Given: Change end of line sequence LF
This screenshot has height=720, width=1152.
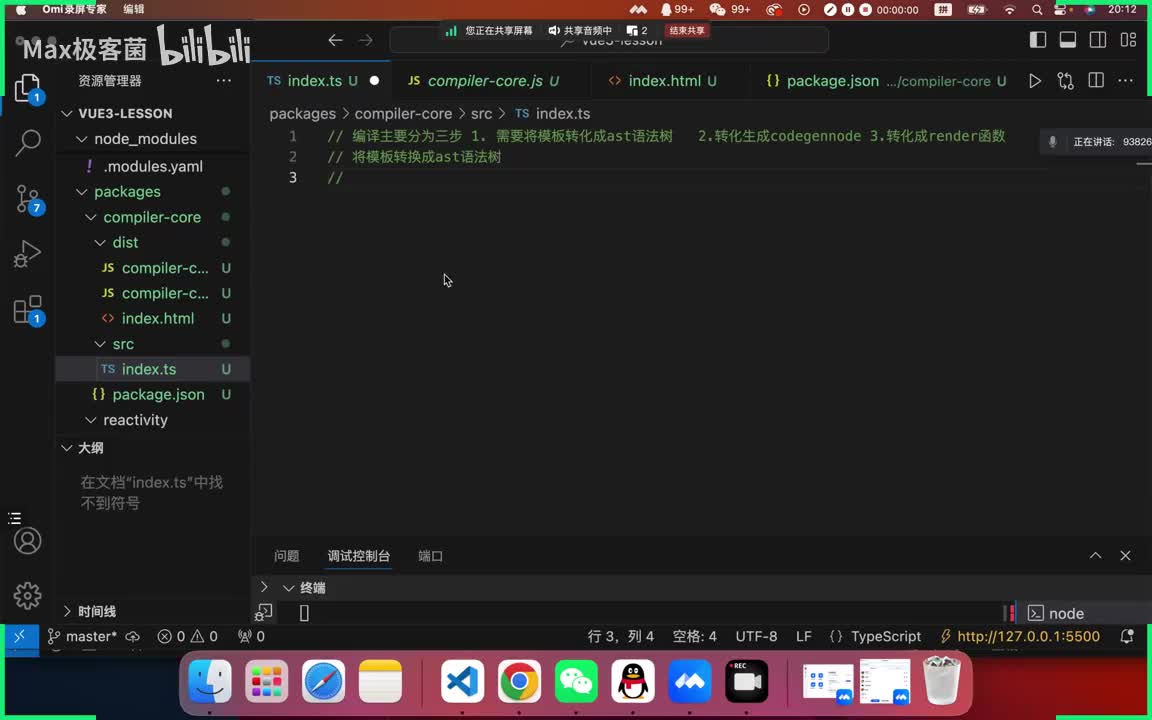Looking at the screenshot, I should point(804,636).
